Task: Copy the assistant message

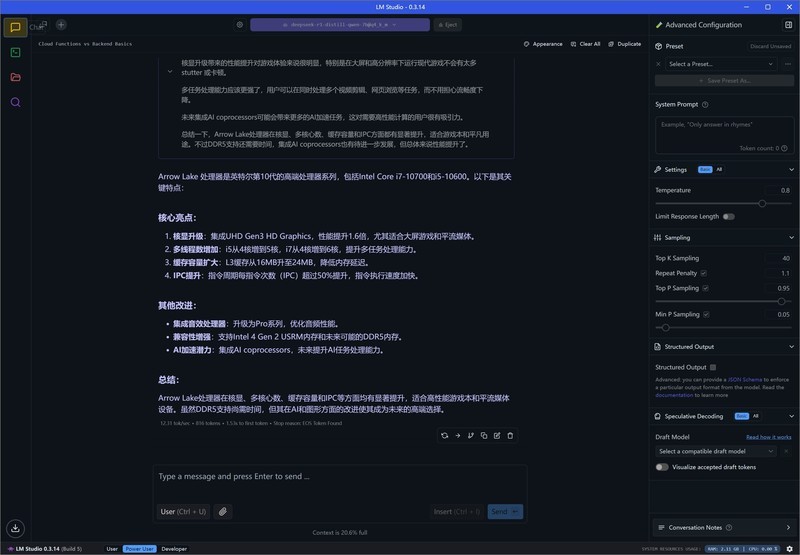Action: [484, 436]
